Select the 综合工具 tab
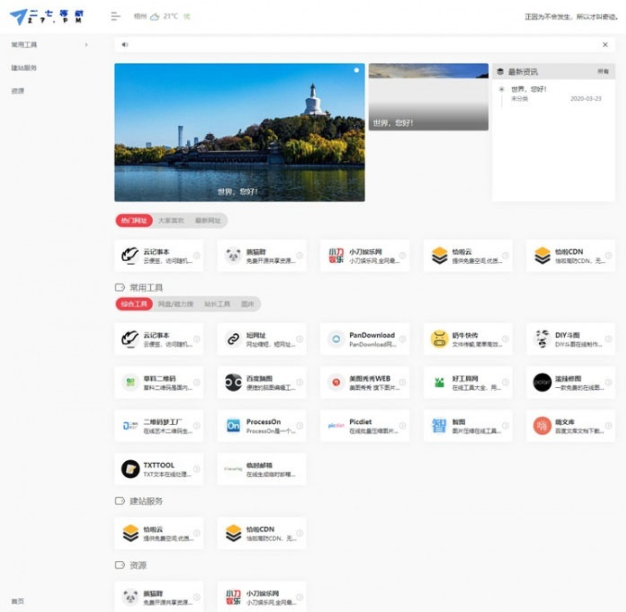This screenshot has width=626, height=612. click(134, 304)
